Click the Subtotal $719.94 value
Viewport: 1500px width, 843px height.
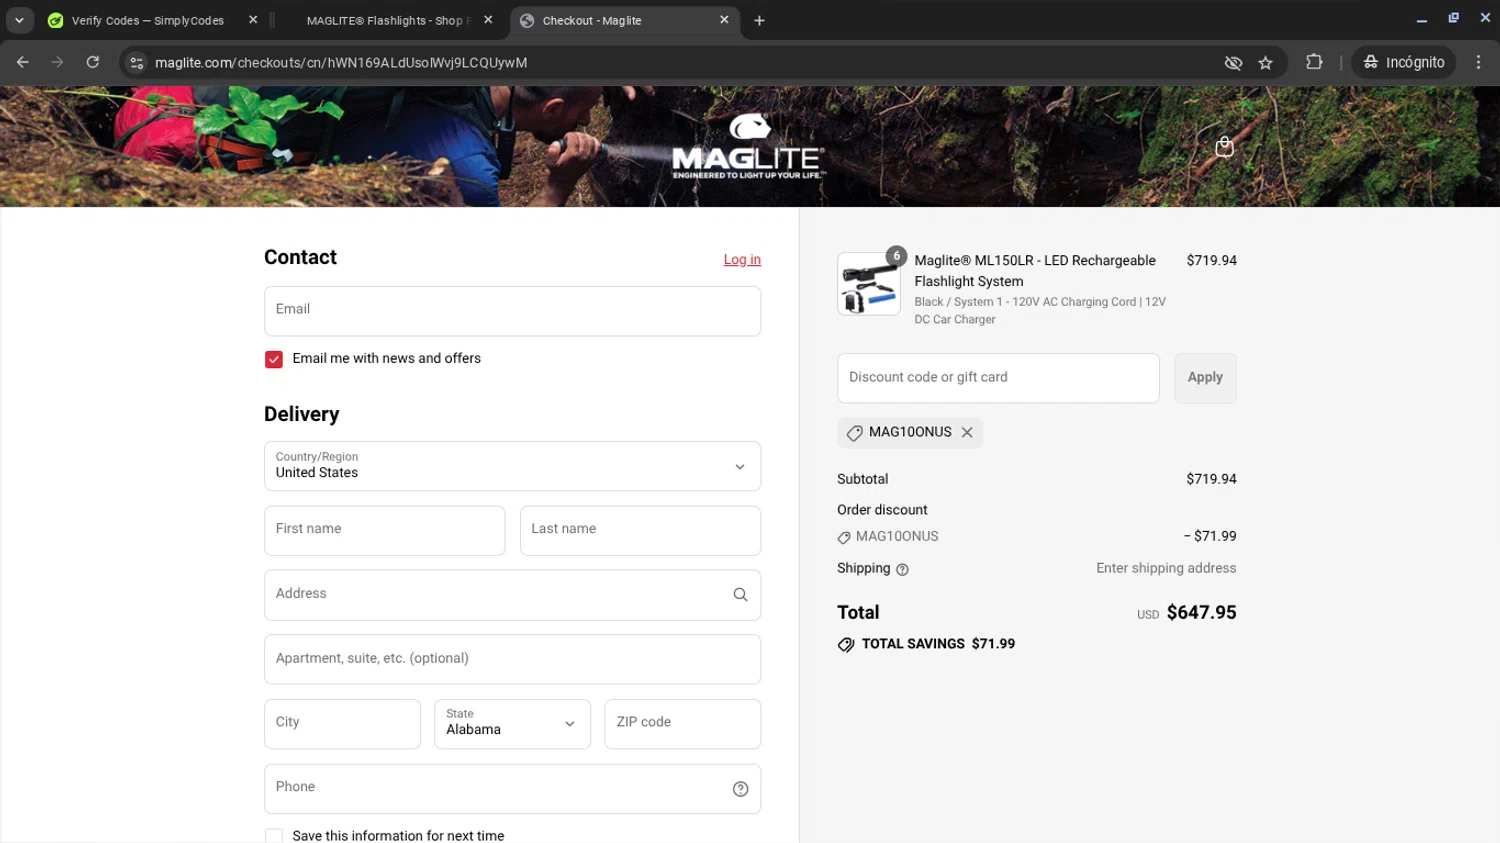[1211, 479]
